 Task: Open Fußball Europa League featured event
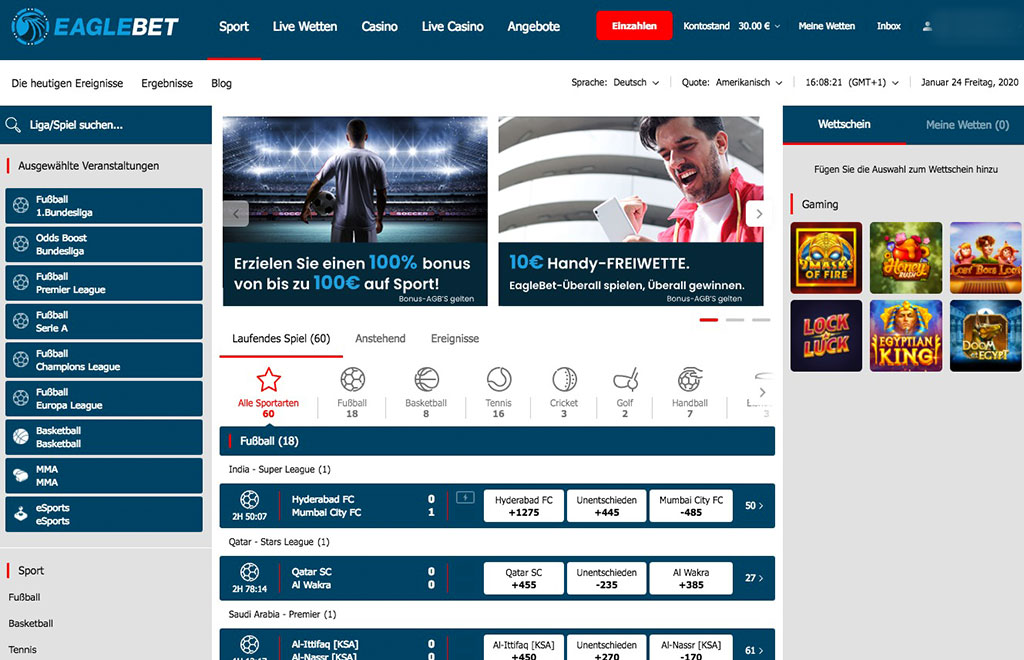(x=104, y=398)
